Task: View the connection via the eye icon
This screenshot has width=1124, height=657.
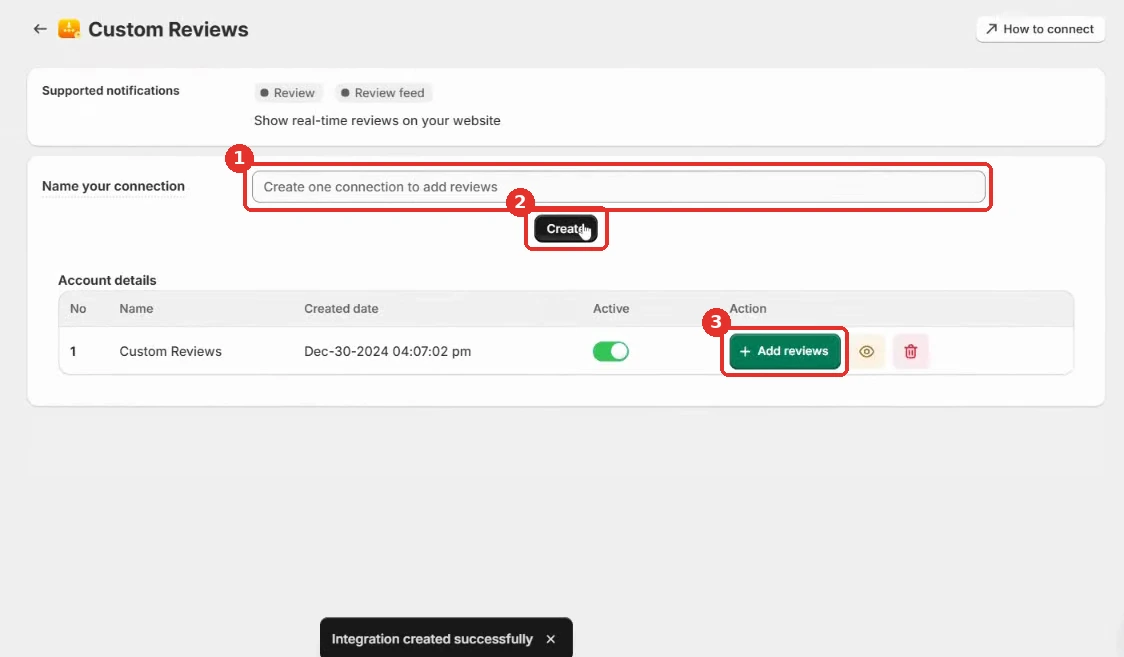Action: 867,352
